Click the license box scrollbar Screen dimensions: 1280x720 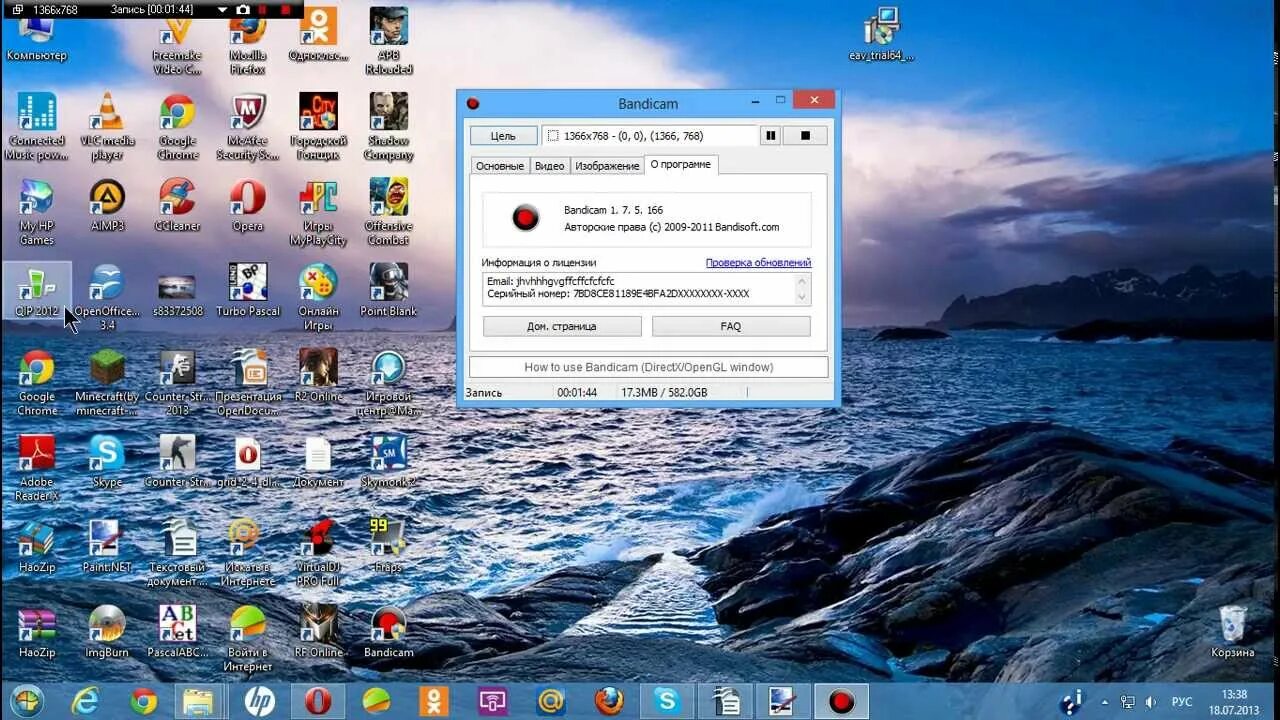tap(802, 289)
